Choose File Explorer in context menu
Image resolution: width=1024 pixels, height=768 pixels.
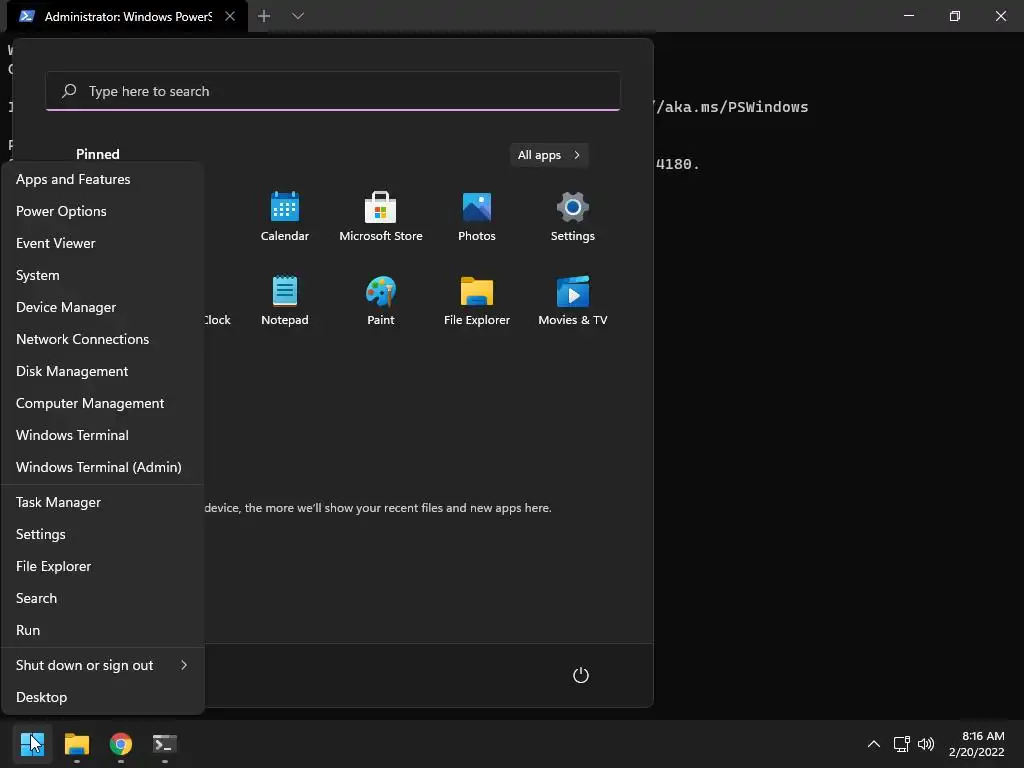[103, 566]
